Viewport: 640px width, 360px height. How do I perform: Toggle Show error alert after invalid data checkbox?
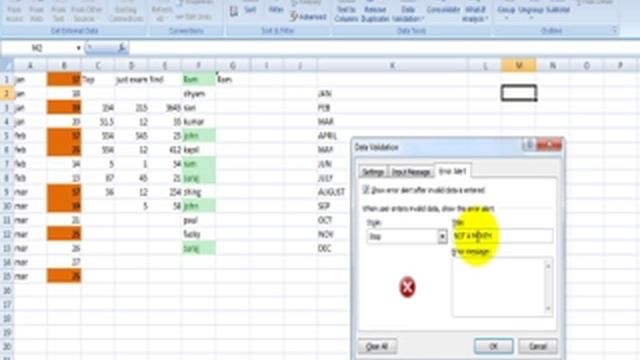tap(366, 190)
